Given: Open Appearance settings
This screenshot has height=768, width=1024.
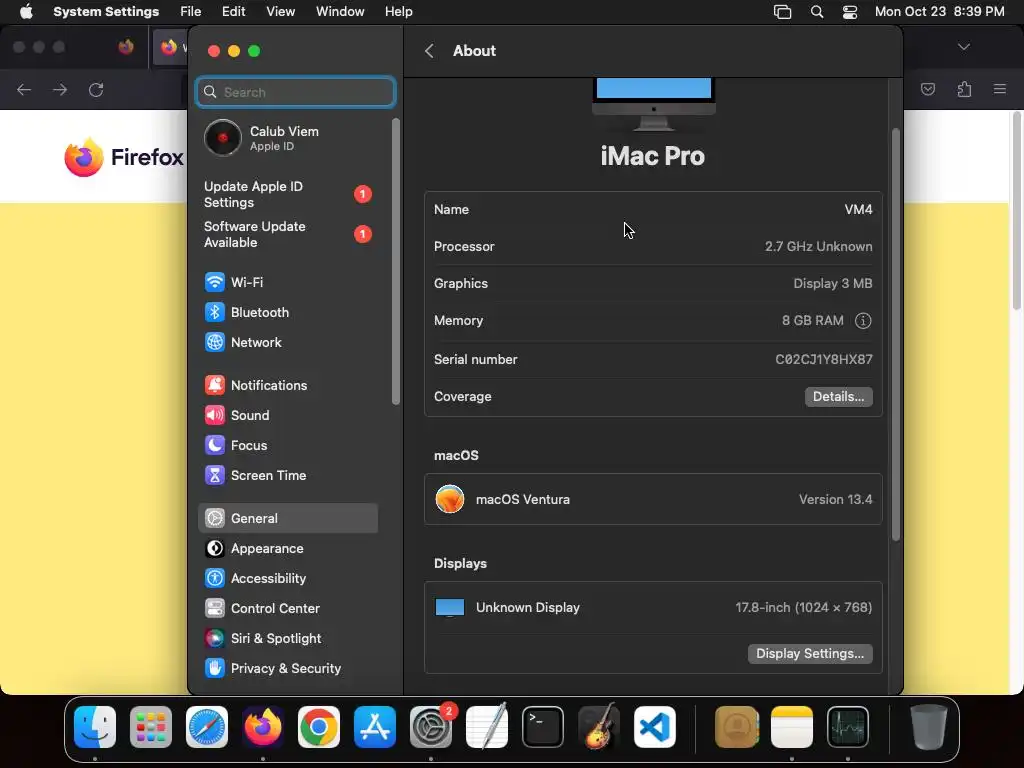Looking at the screenshot, I should 287,549.
